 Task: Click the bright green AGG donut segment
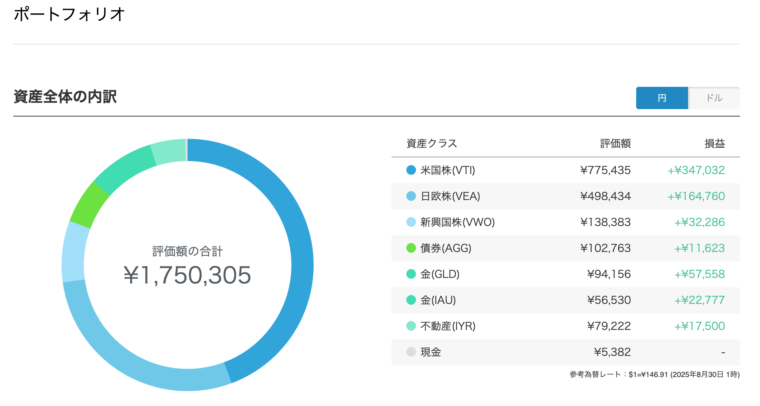tap(90, 205)
